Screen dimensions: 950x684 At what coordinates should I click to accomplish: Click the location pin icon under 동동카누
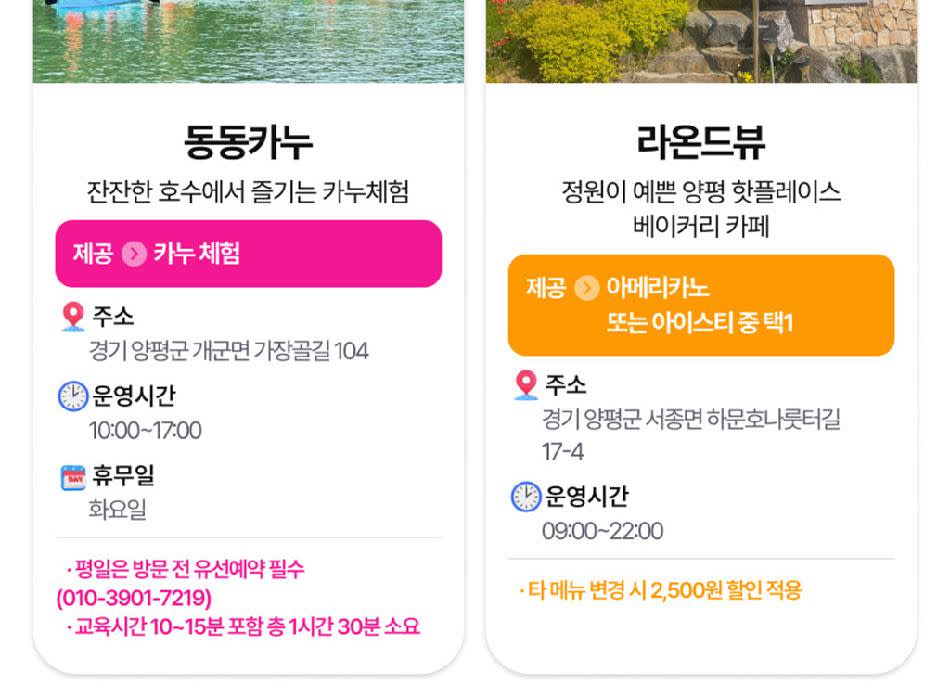(x=72, y=318)
